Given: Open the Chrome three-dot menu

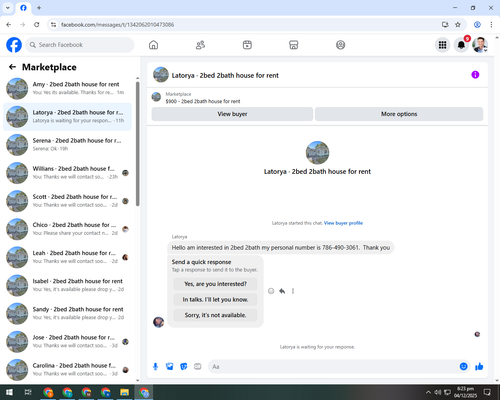Looking at the screenshot, I should [491, 25].
